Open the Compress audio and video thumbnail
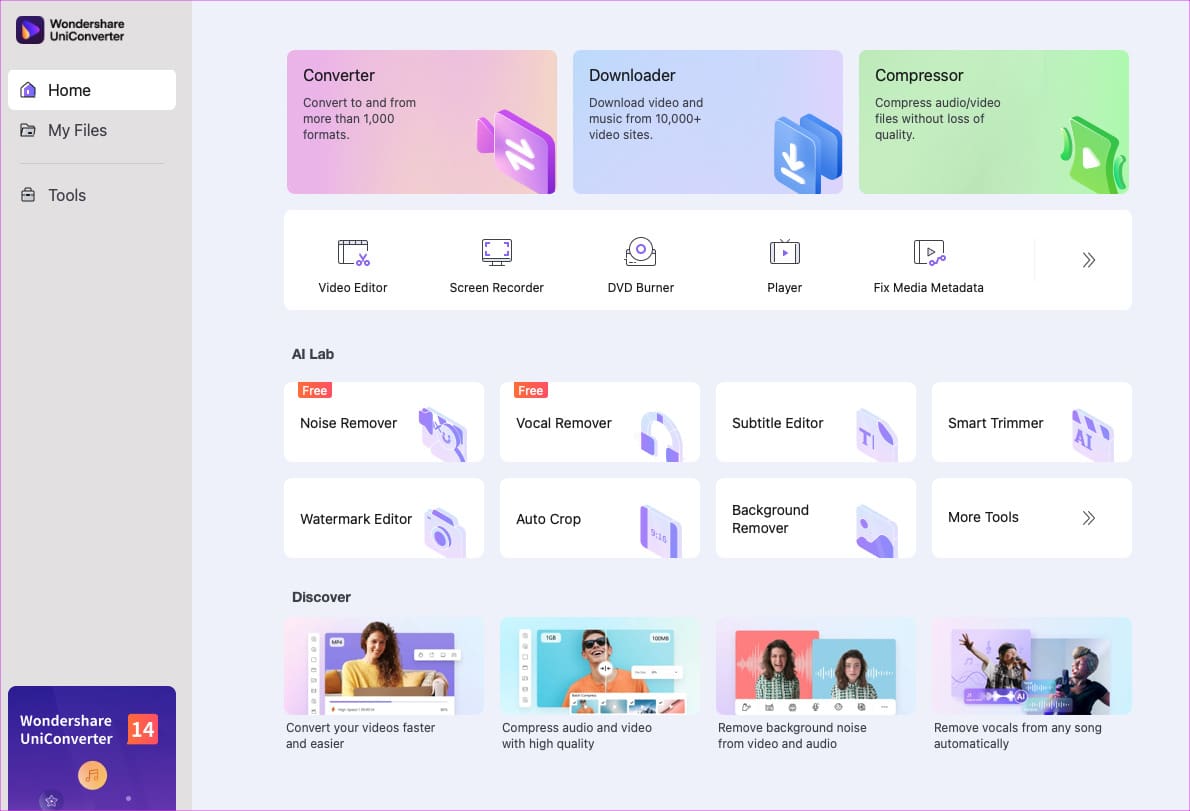 click(600, 666)
